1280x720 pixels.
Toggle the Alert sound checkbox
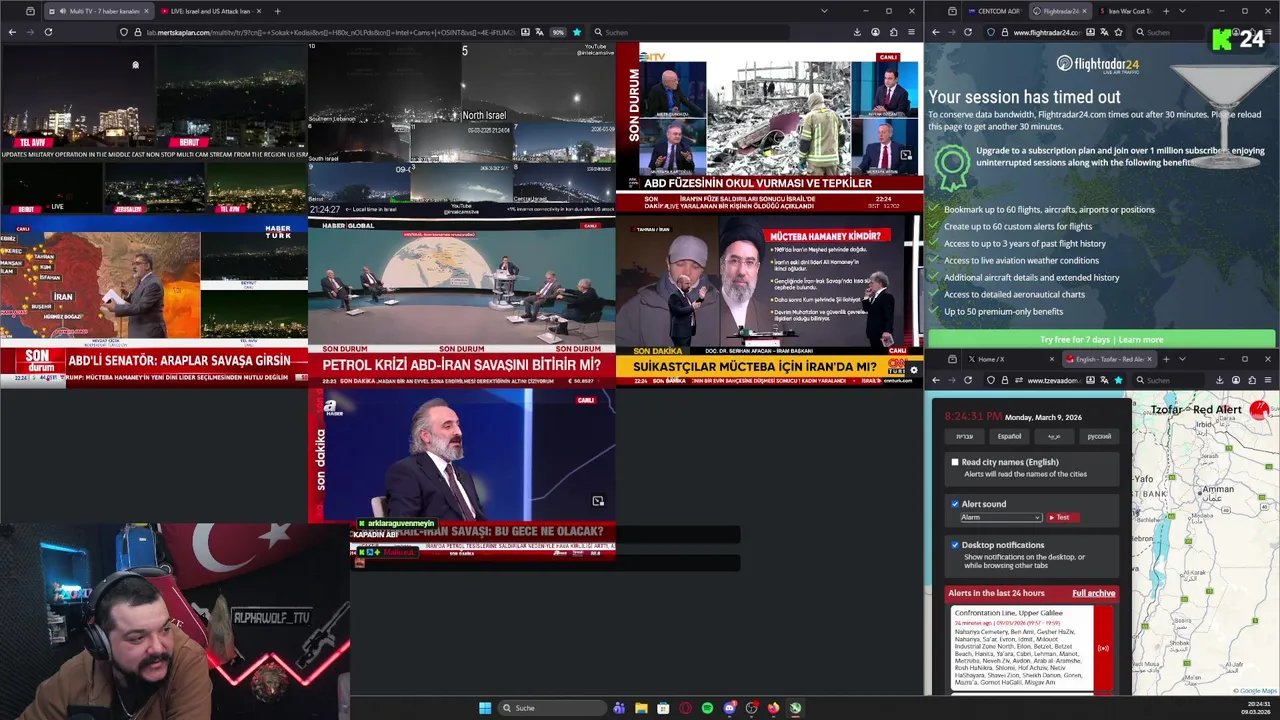click(x=954, y=504)
